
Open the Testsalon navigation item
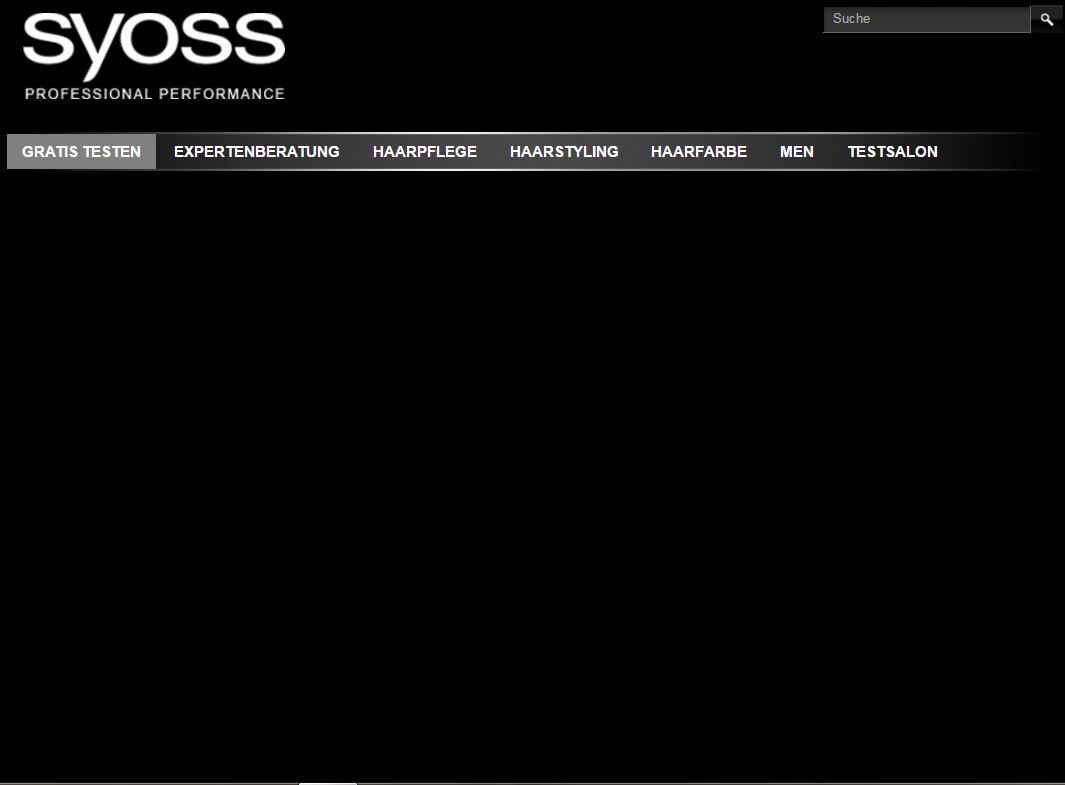[x=892, y=151]
